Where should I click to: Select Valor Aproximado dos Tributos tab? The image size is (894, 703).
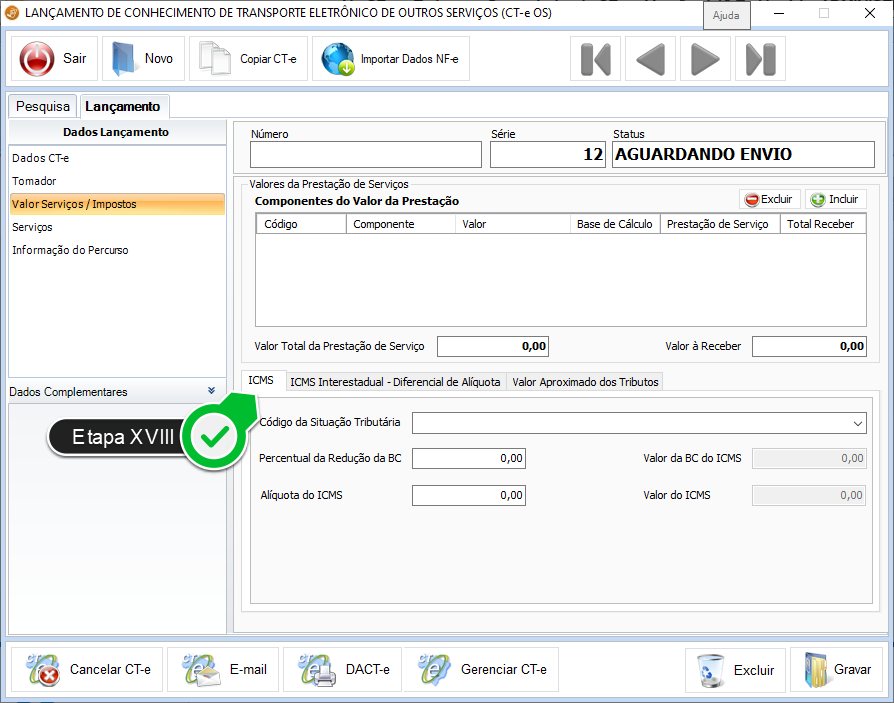tap(584, 382)
